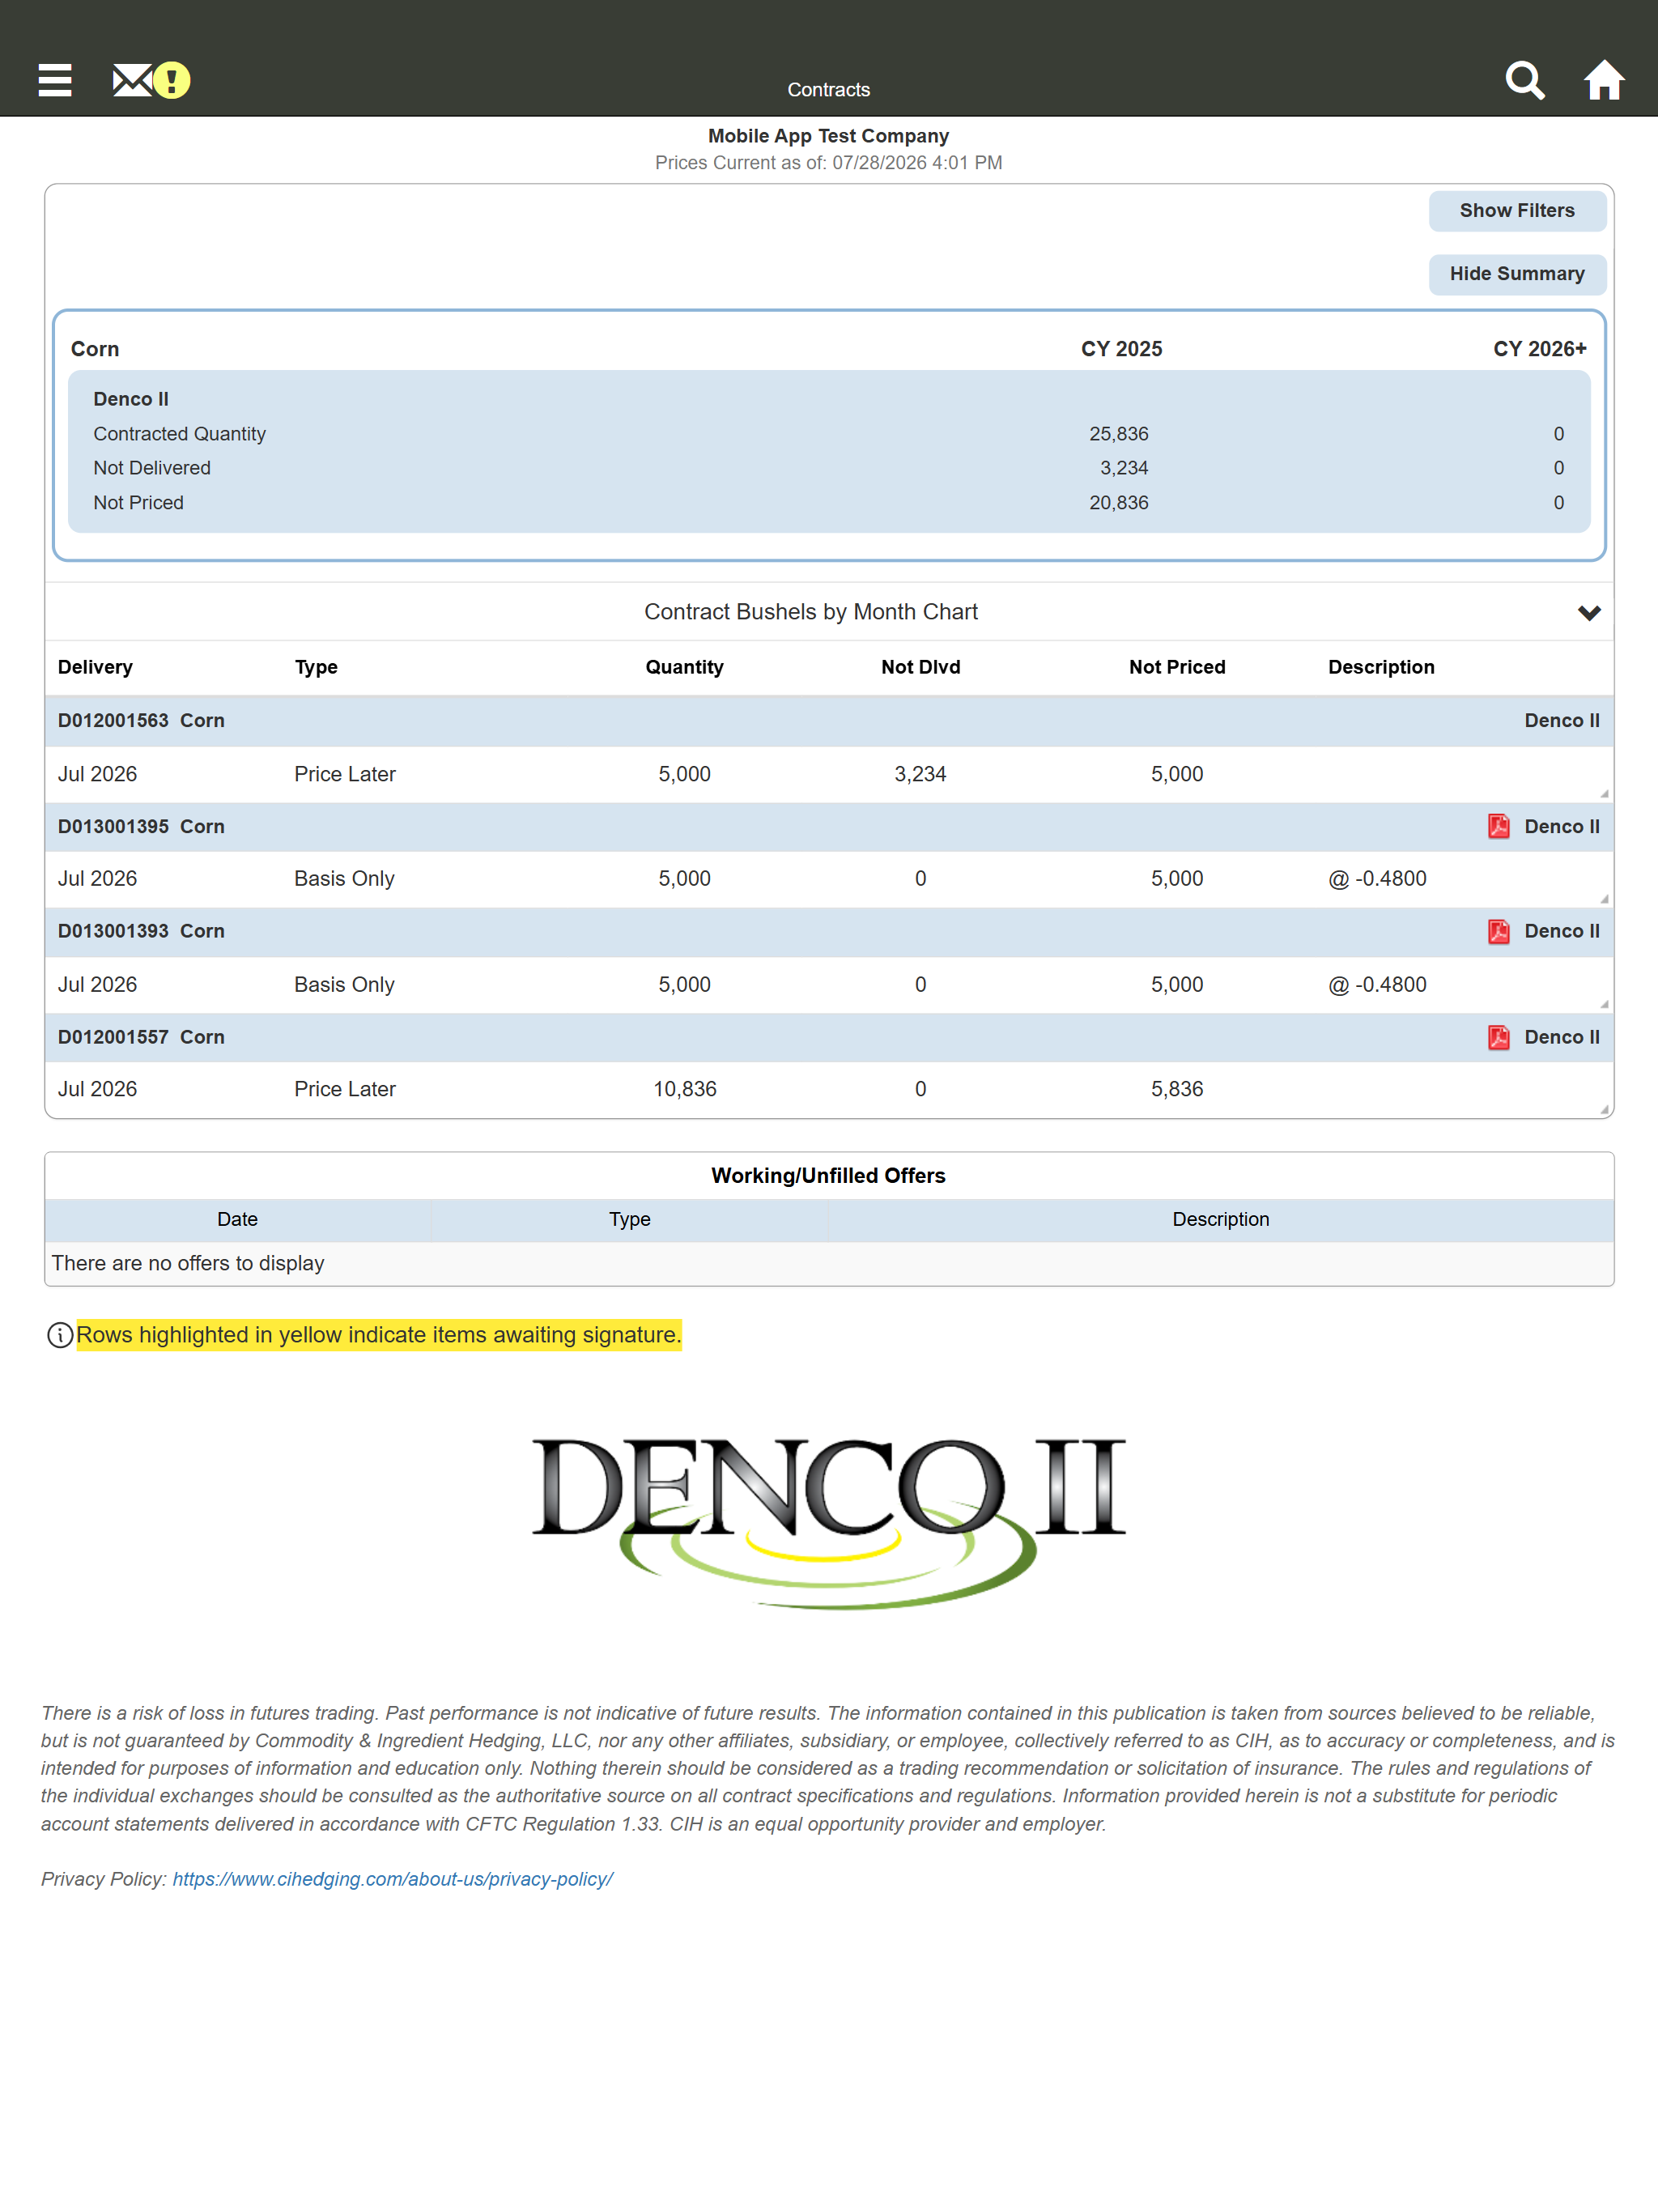Click the Description header in offers table
Viewport: 1658px width, 2212px height.
1221,1219
